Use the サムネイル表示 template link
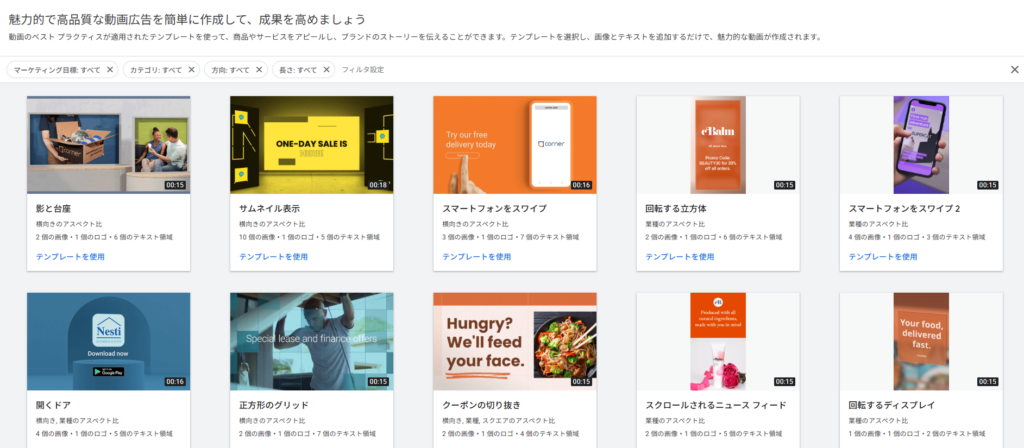Viewport: 1024px width, 448px height. click(x=273, y=257)
